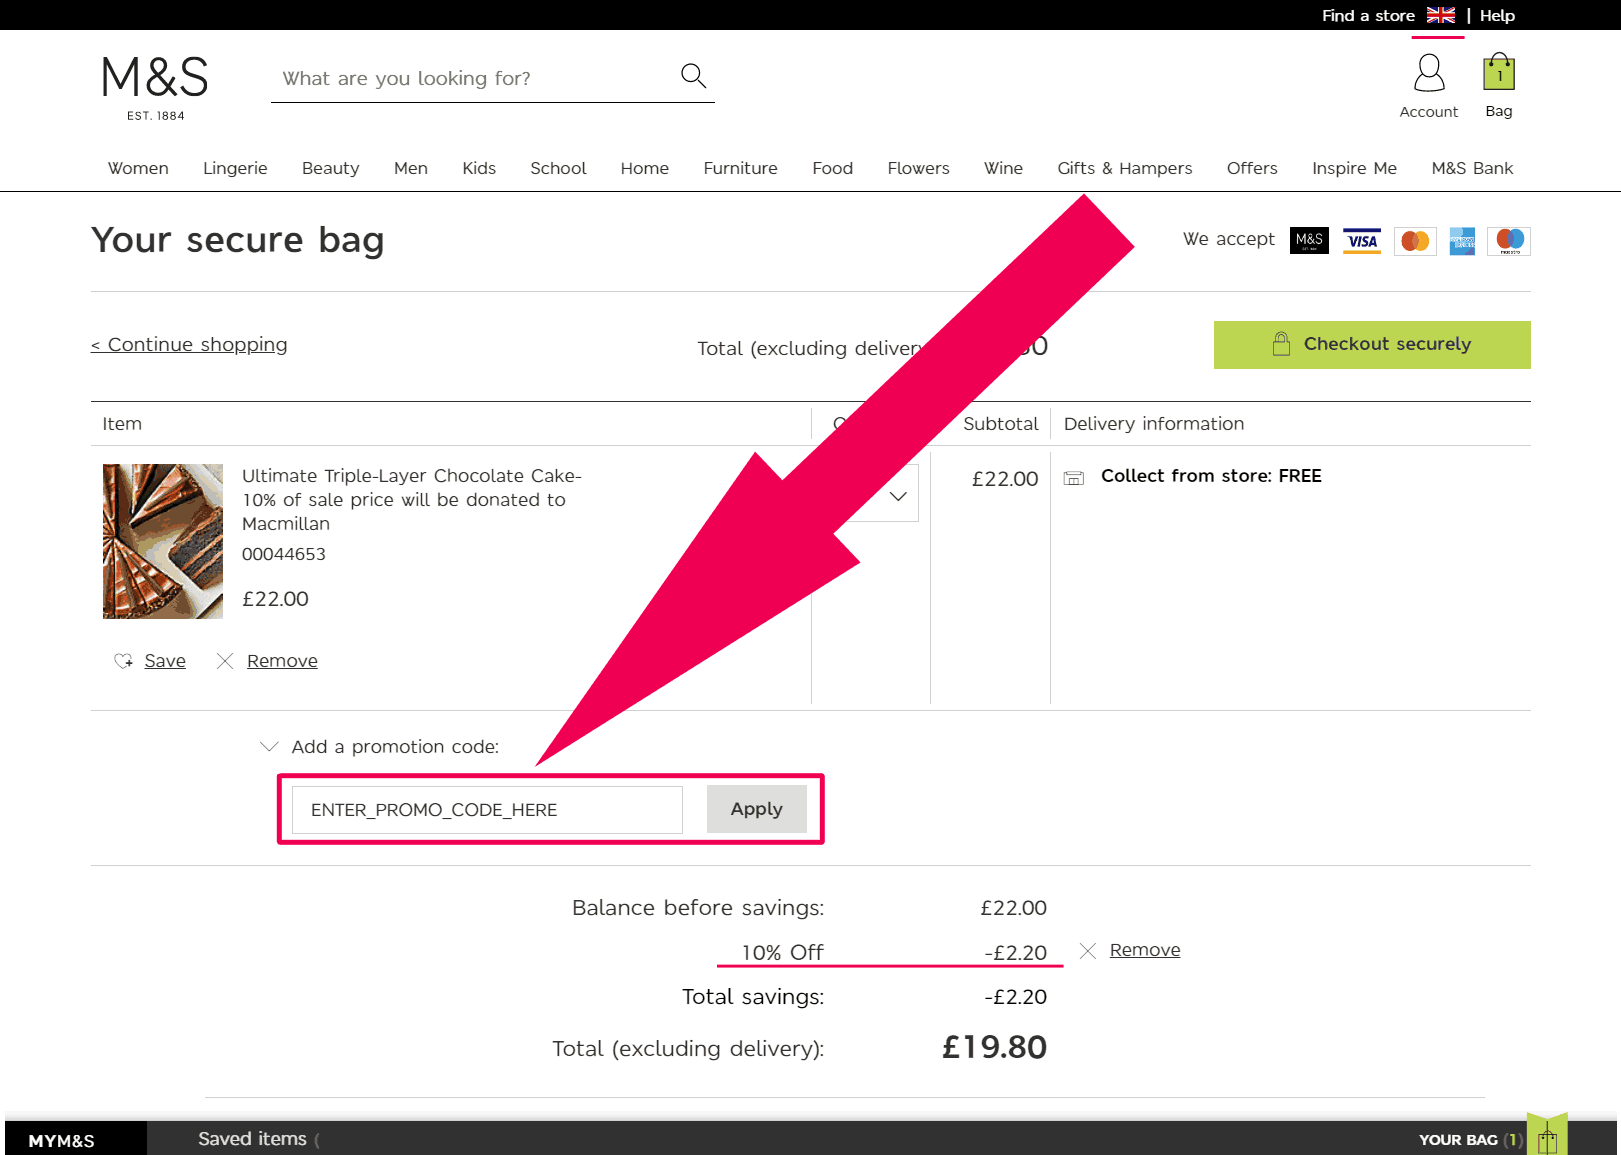Open the Wine menu
1621x1155 pixels.
point(1003,168)
